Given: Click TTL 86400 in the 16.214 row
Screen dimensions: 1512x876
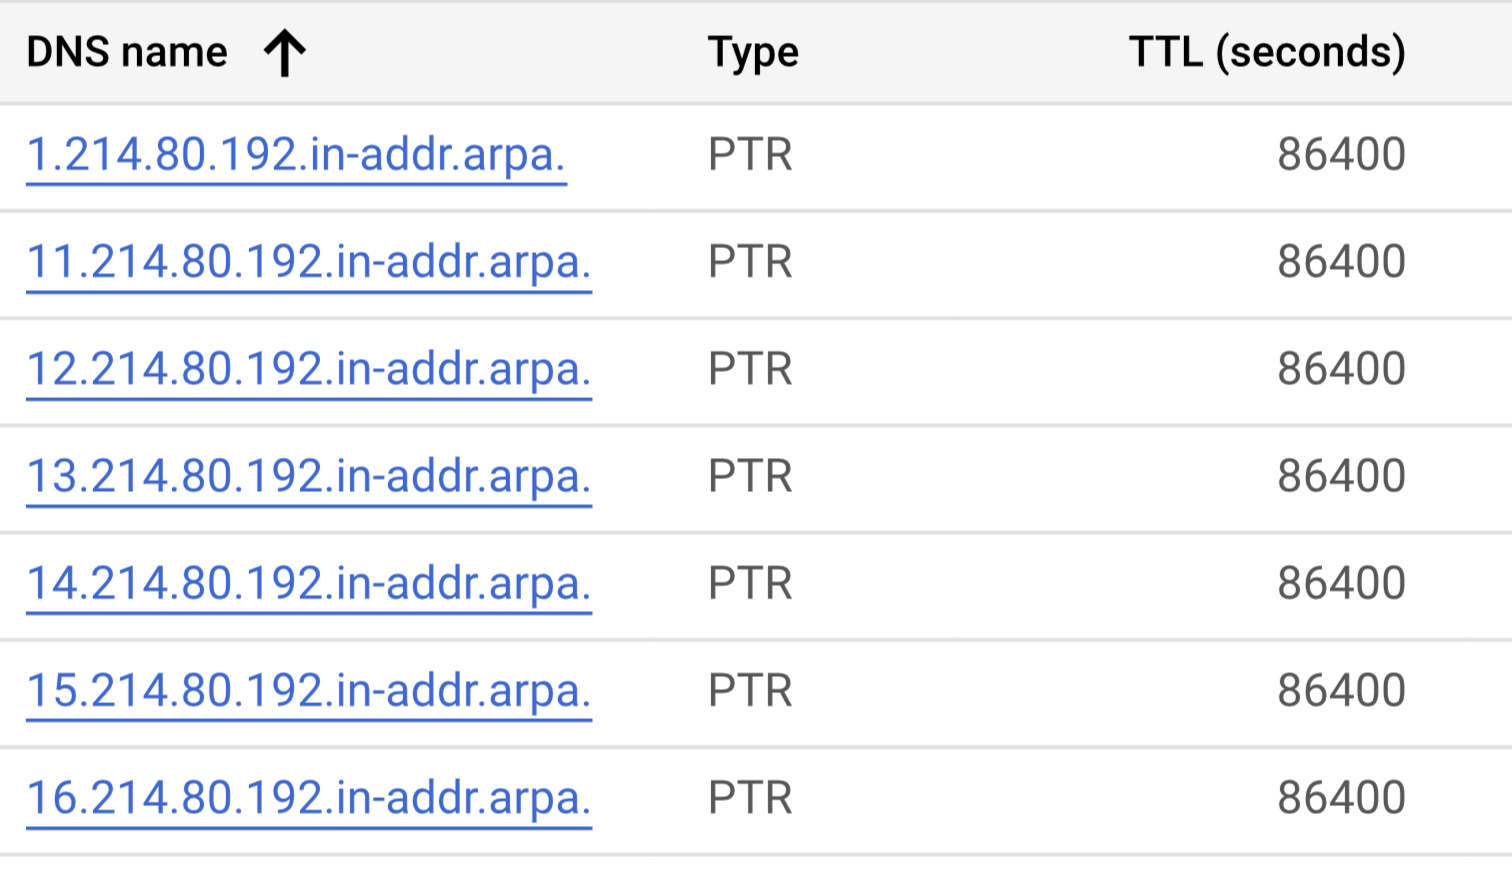Looking at the screenshot, I should [x=1341, y=798].
